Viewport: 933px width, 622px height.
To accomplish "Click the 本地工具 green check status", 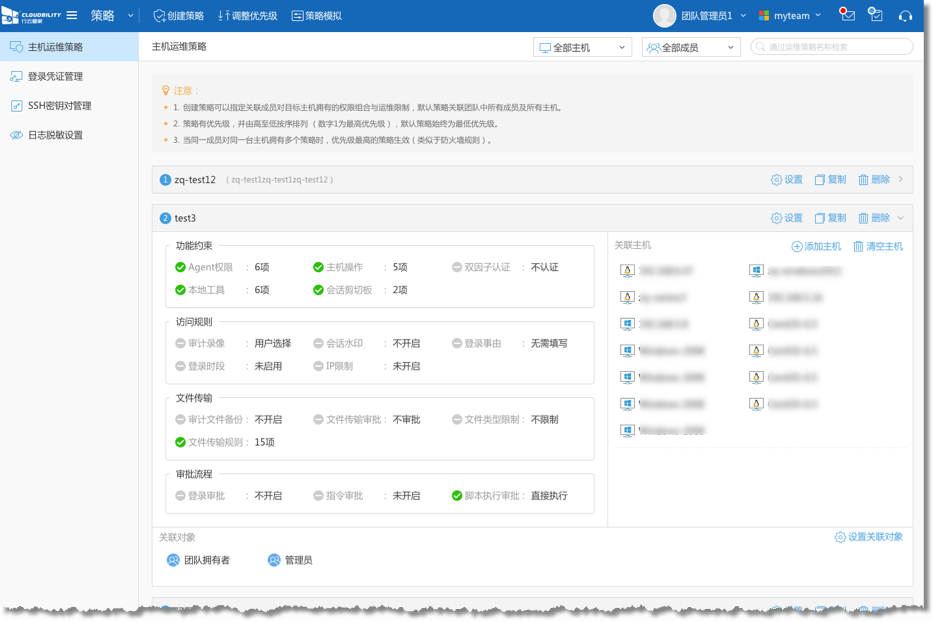I will click(x=180, y=290).
